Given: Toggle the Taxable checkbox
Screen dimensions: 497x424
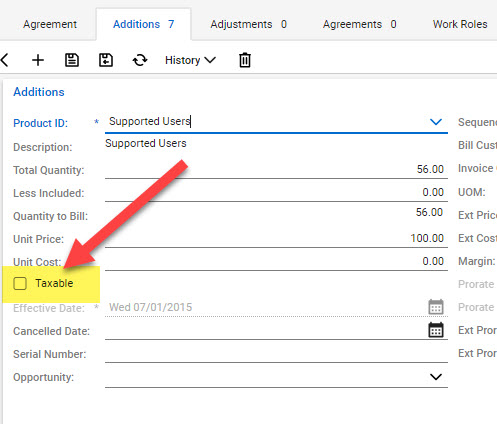Looking at the screenshot, I should pos(20,284).
